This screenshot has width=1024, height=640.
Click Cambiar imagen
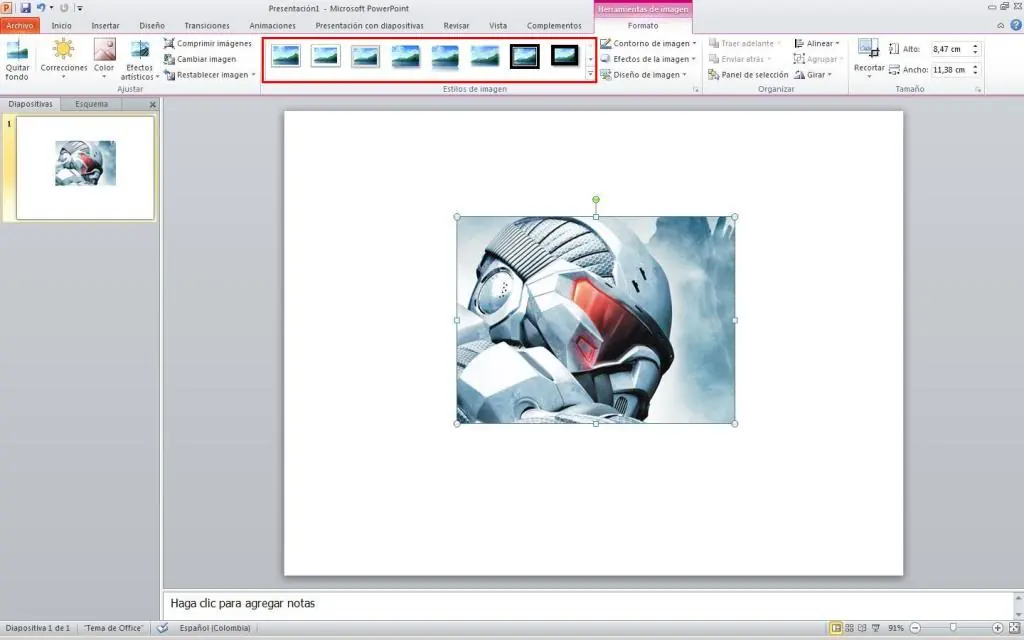click(x=200, y=59)
